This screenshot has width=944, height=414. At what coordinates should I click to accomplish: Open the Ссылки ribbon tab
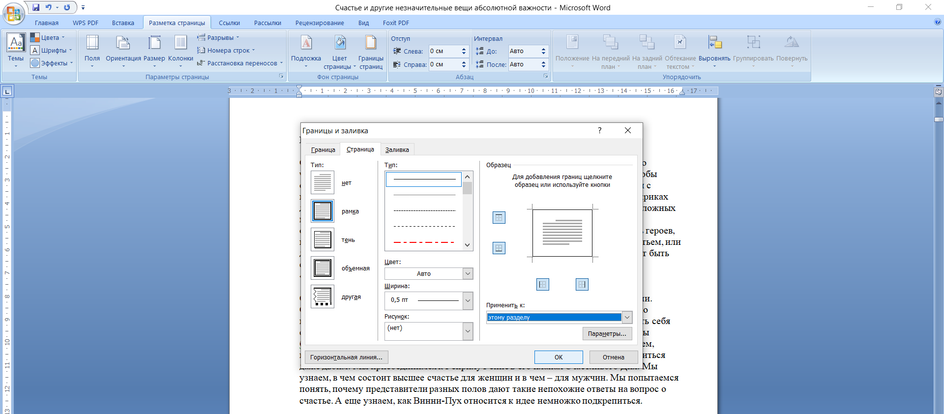pos(230,23)
